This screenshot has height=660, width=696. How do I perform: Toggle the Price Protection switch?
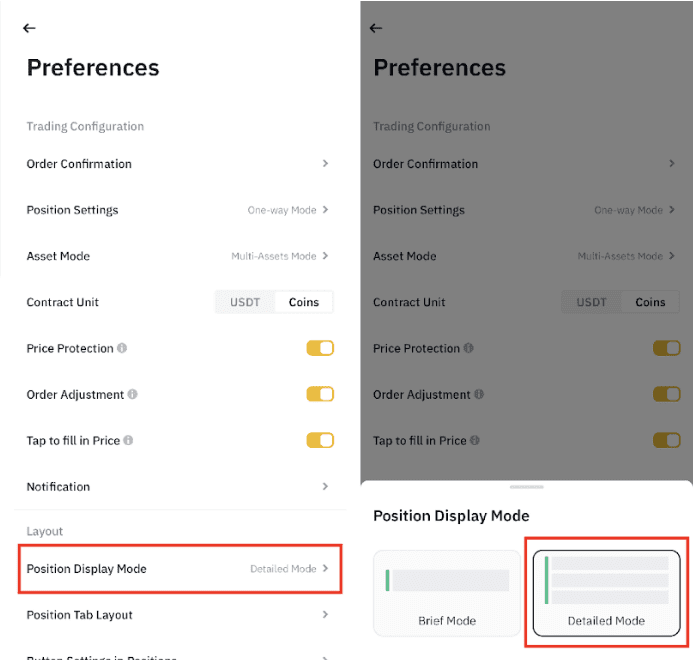pos(320,349)
